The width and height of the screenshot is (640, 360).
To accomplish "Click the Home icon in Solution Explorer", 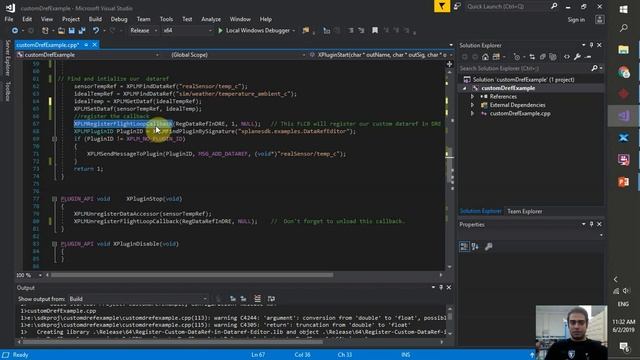I will (x=485, y=57).
